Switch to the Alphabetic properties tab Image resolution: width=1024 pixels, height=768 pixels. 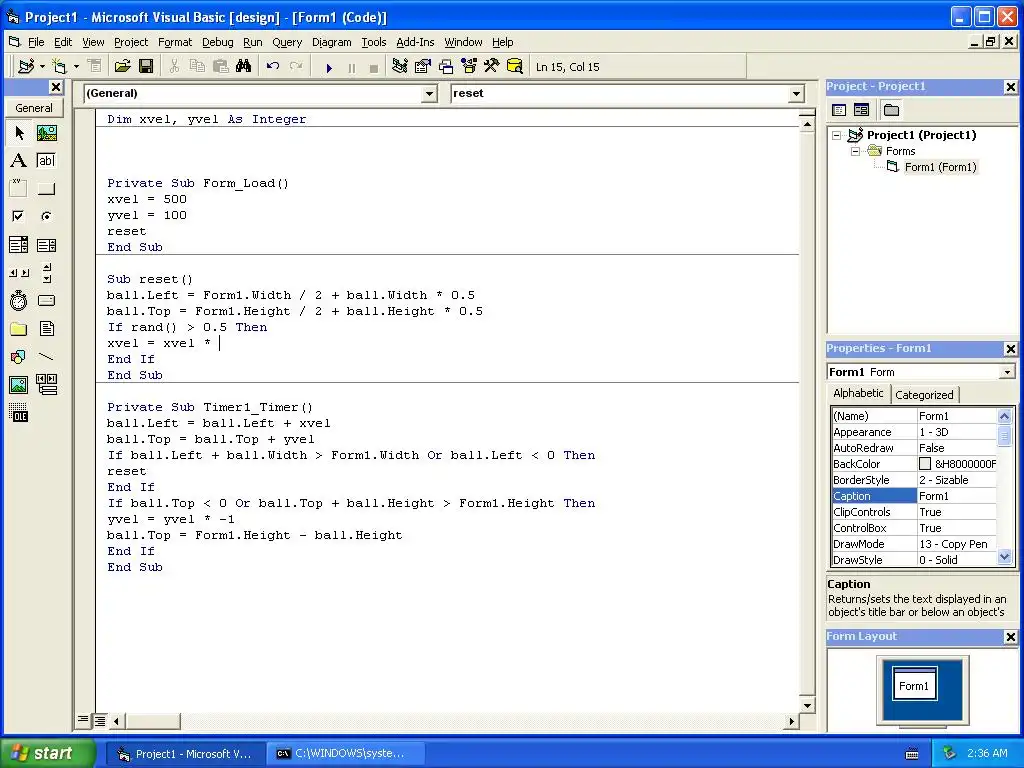858,393
